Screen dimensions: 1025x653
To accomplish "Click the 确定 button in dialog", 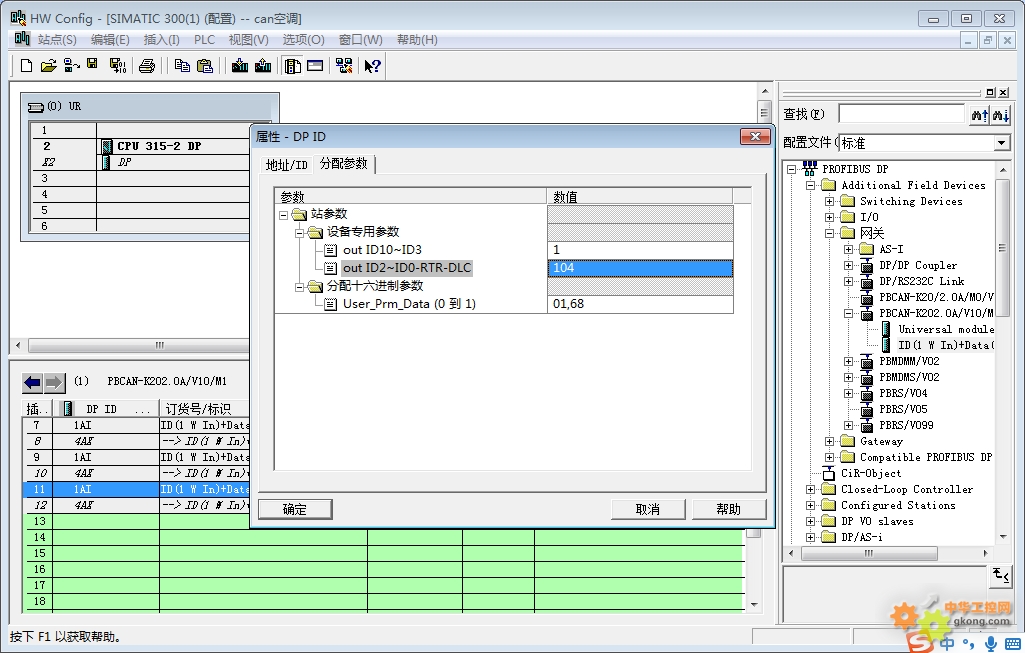I will (x=295, y=509).
